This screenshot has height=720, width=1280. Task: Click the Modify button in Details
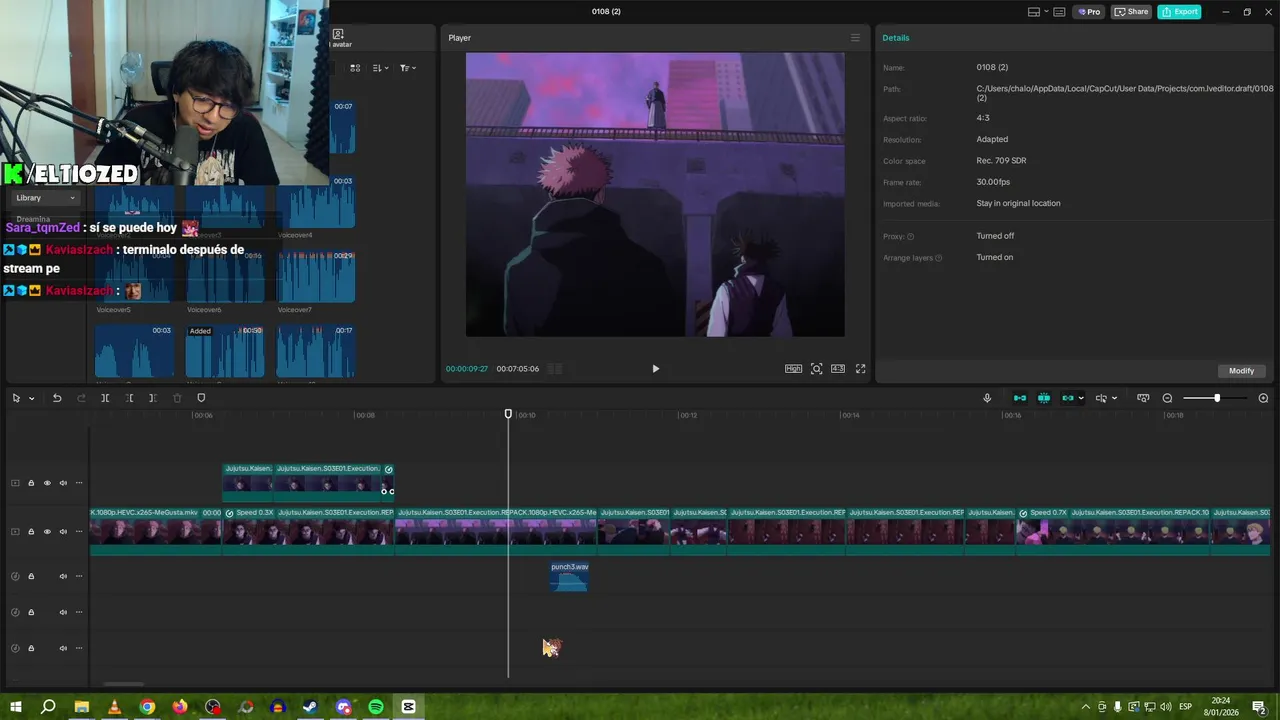[x=1241, y=371]
